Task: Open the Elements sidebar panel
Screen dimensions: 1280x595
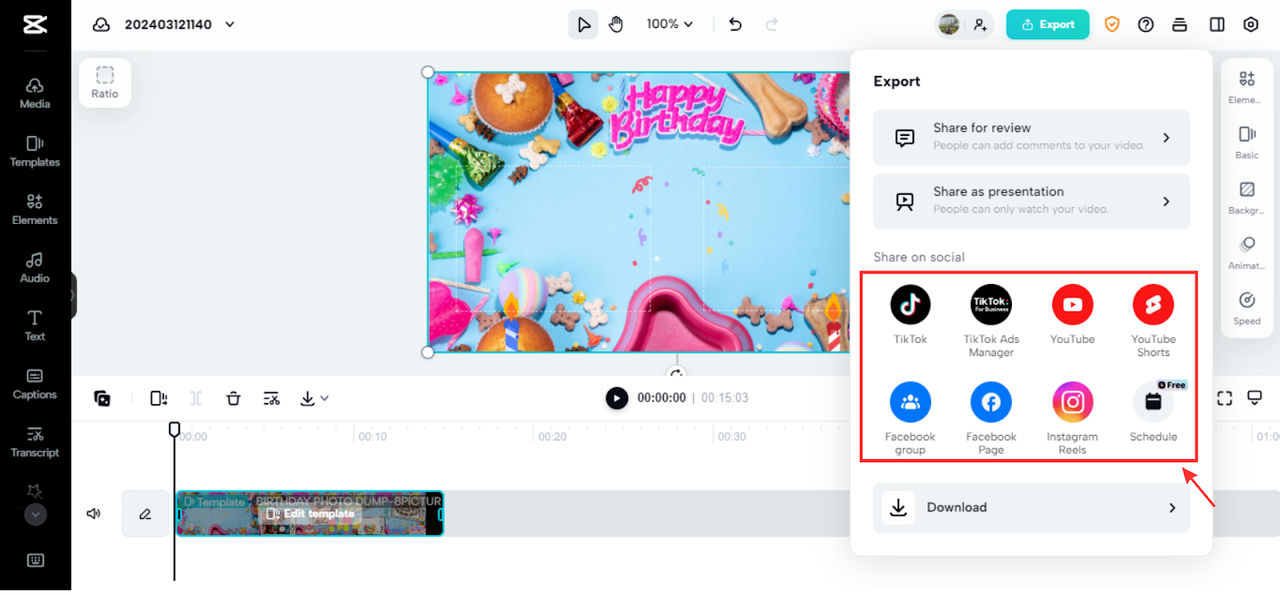Action: 35,209
